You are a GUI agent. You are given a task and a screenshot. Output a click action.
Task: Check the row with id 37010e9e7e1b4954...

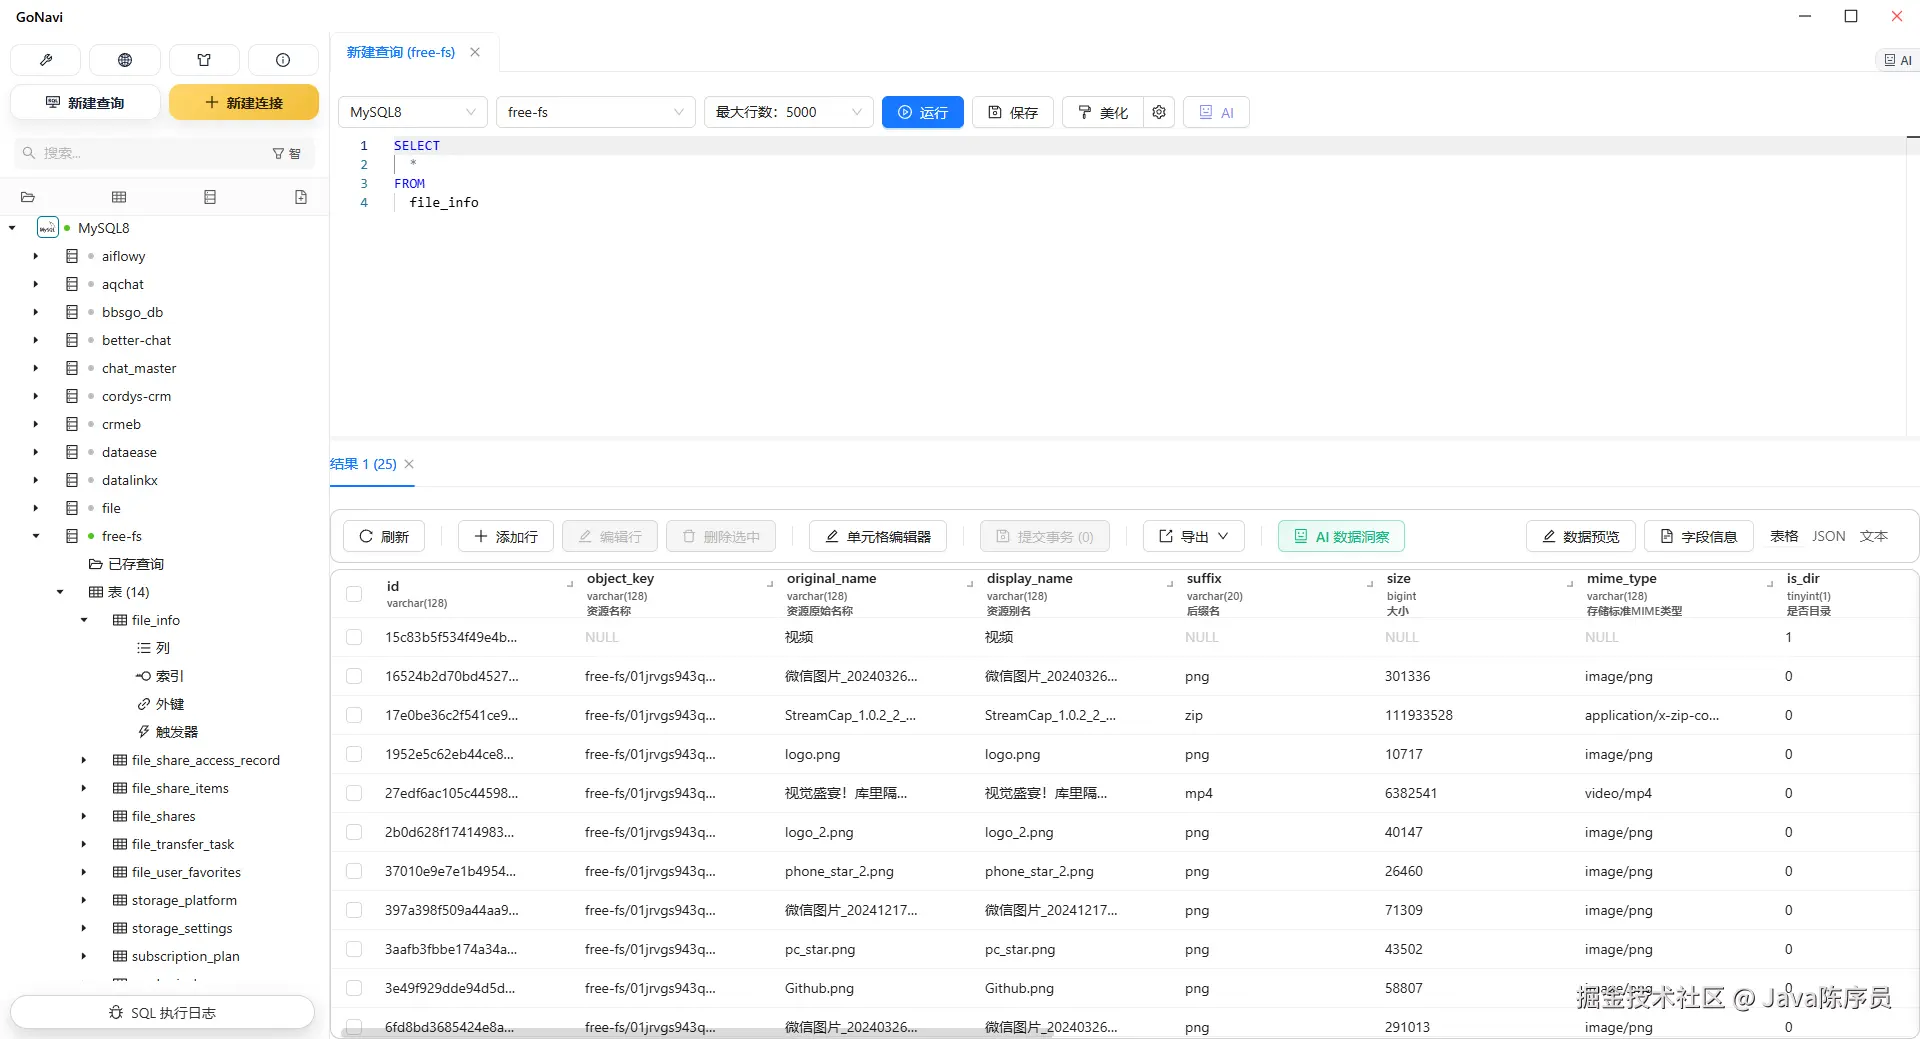354,871
